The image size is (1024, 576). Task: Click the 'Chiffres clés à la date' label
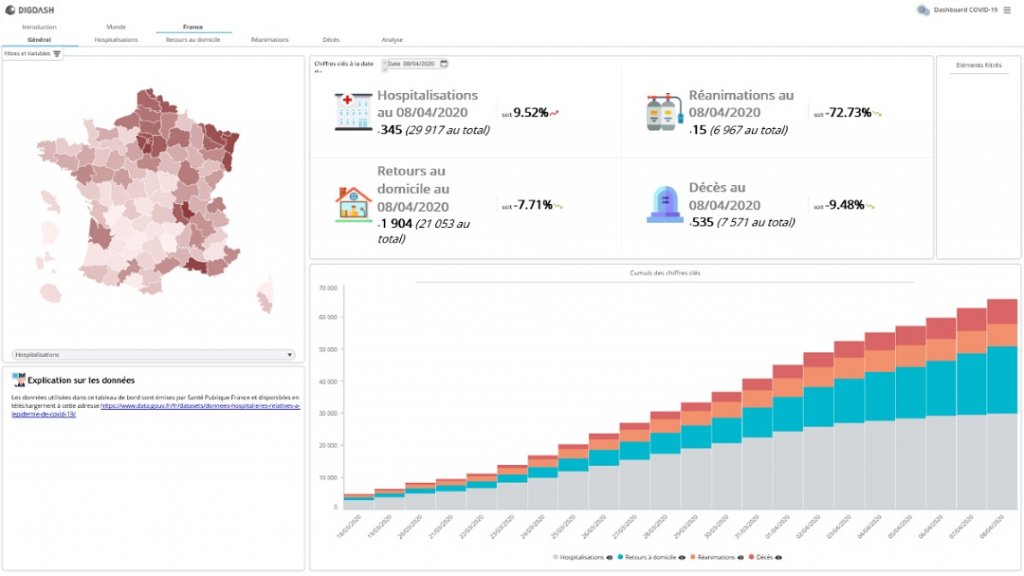click(344, 64)
